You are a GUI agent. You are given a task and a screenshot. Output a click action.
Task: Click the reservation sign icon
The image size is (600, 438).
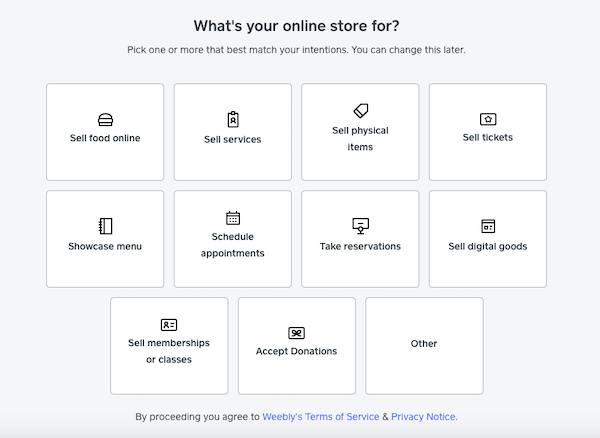[360, 226]
